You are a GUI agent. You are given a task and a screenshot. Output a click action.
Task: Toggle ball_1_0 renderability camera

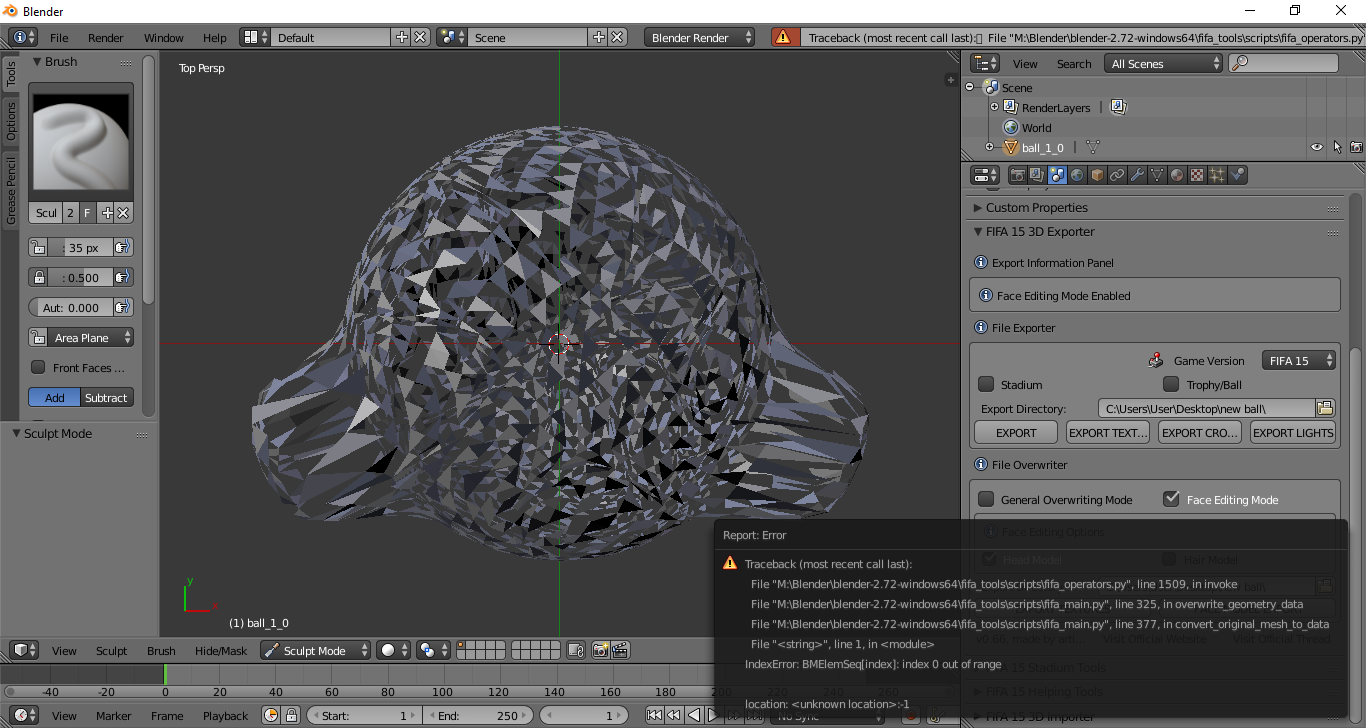1356,147
